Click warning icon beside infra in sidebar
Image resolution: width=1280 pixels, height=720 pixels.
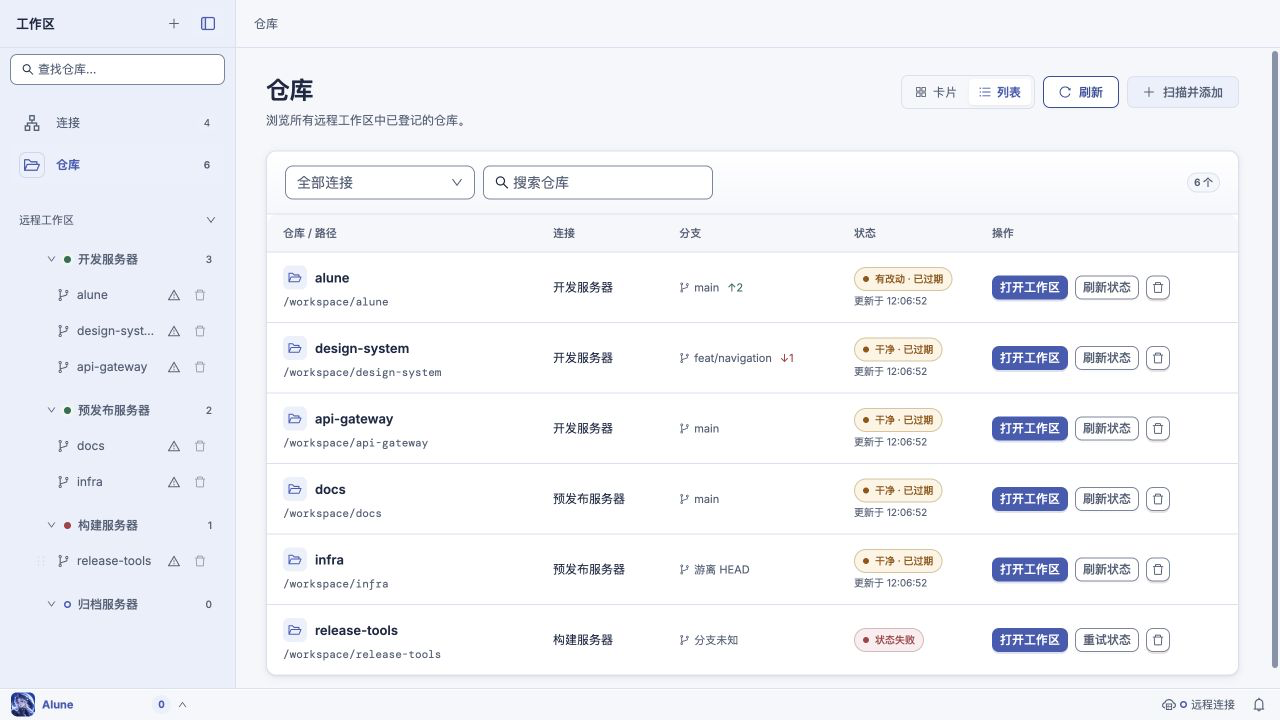(x=174, y=482)
